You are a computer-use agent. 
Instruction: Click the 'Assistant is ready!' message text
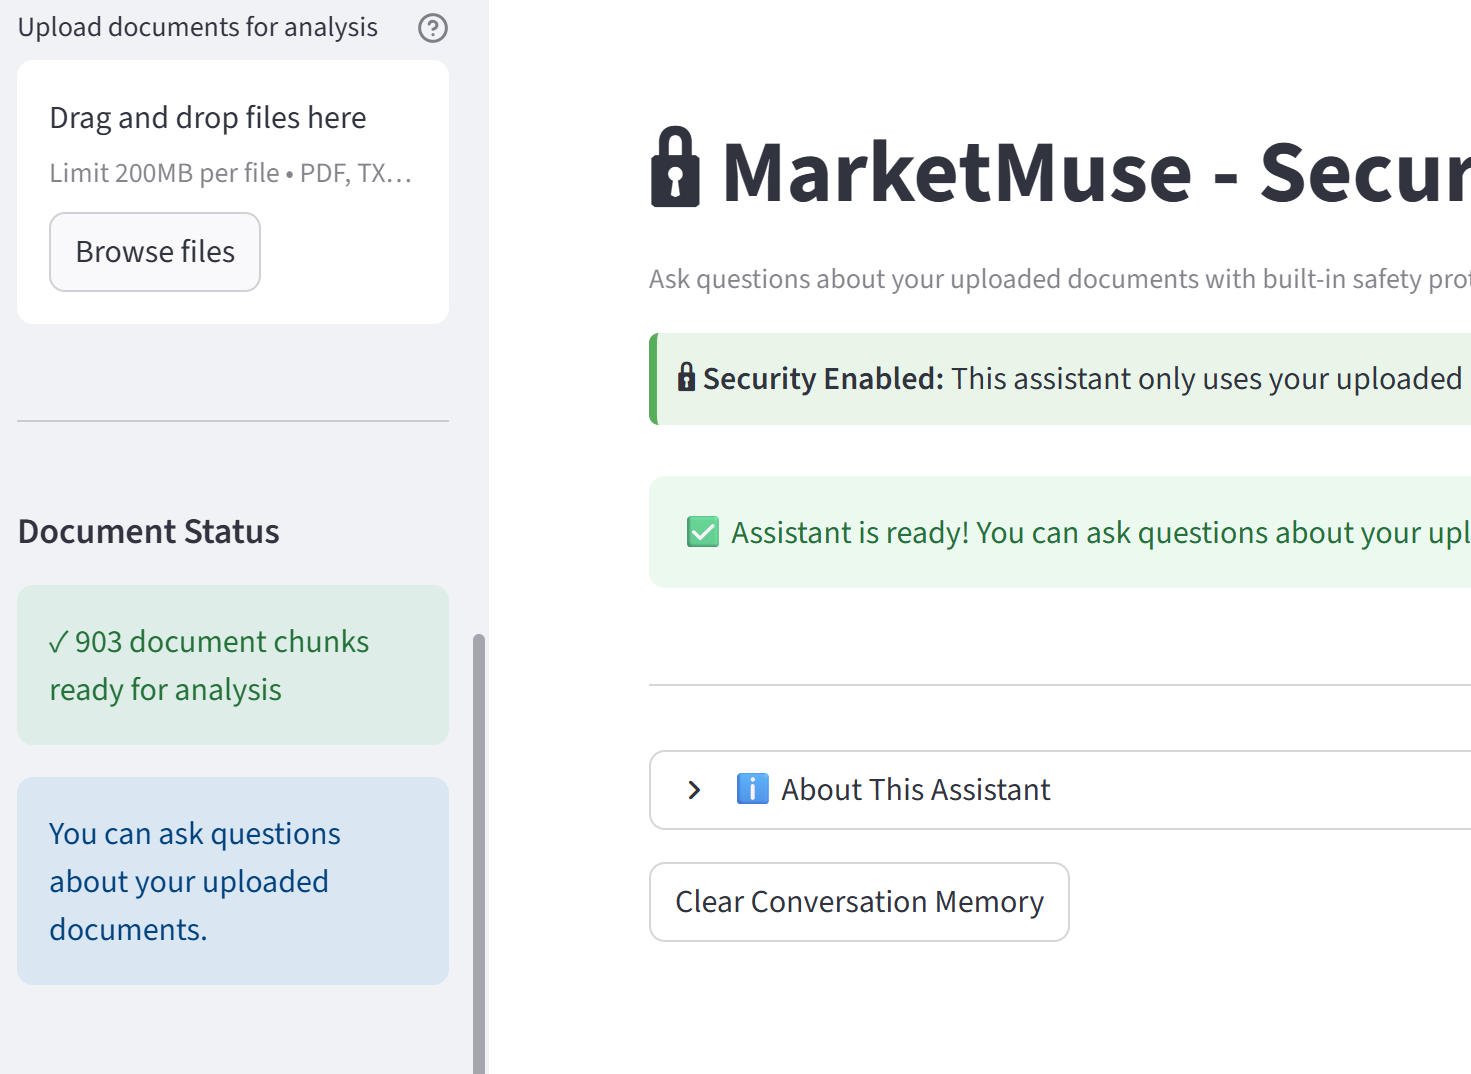click(x=1100, y=532)
